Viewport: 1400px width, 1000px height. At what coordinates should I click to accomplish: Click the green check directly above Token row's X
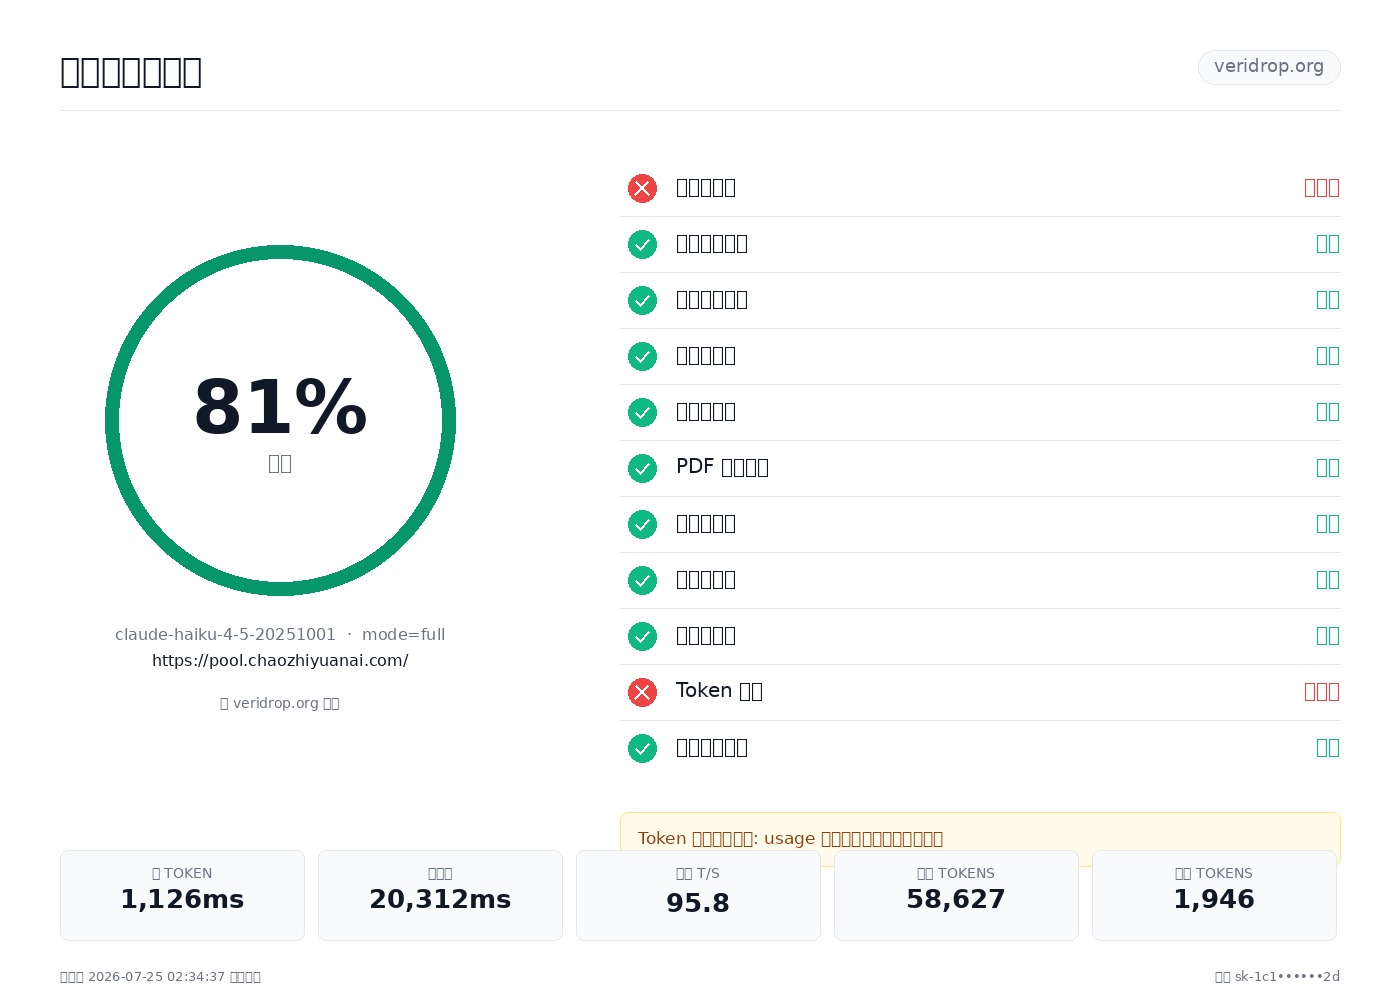642,636
